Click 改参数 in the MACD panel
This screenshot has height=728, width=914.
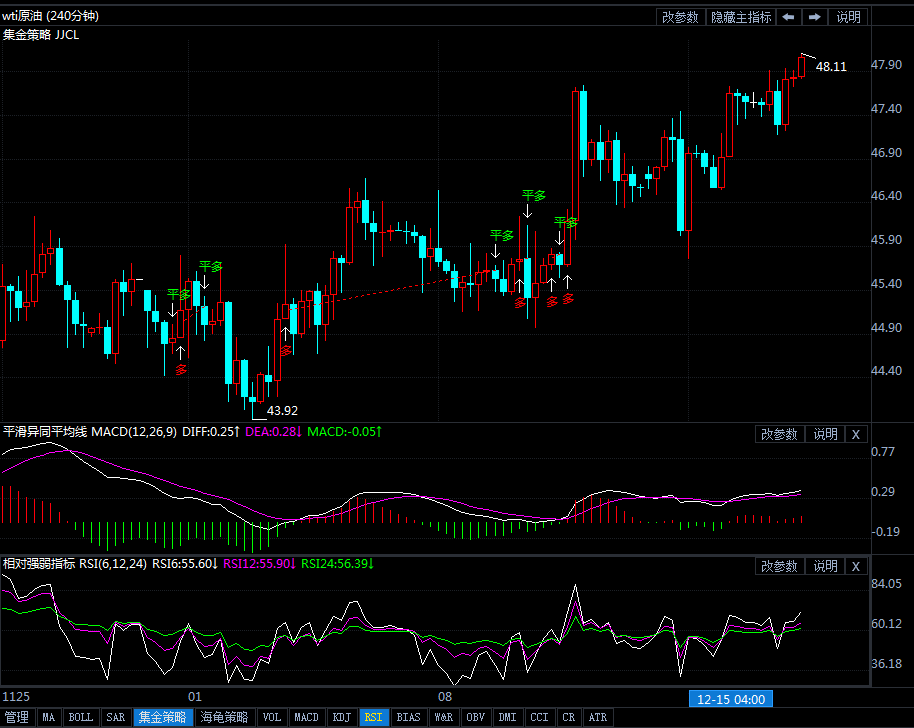[779, 434]
